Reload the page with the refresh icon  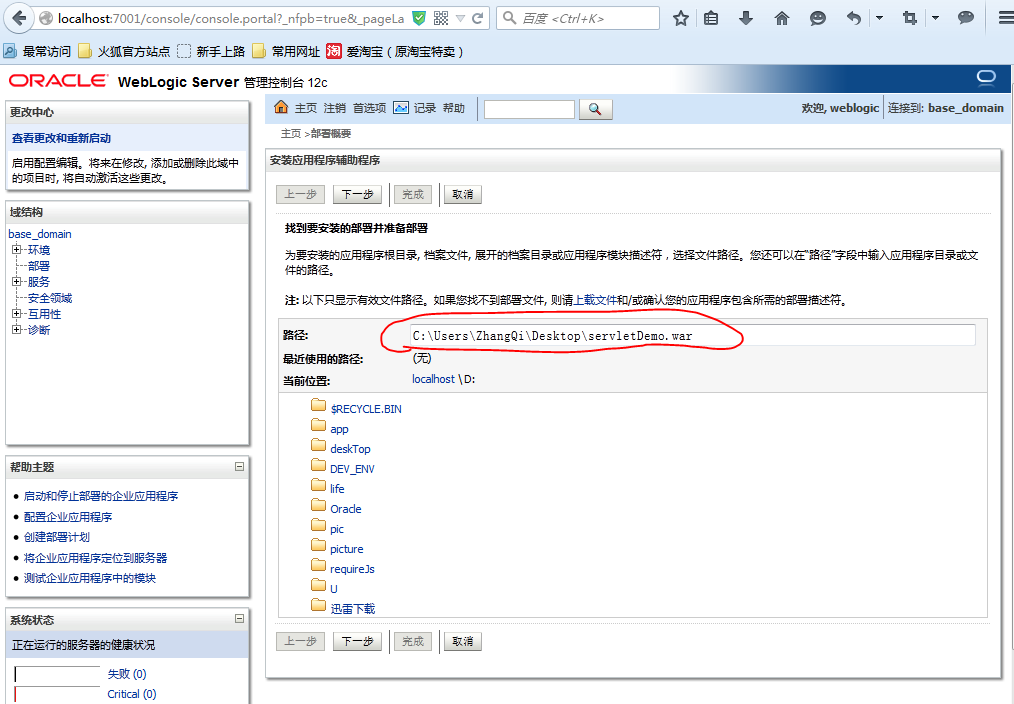tap(477, 18)
